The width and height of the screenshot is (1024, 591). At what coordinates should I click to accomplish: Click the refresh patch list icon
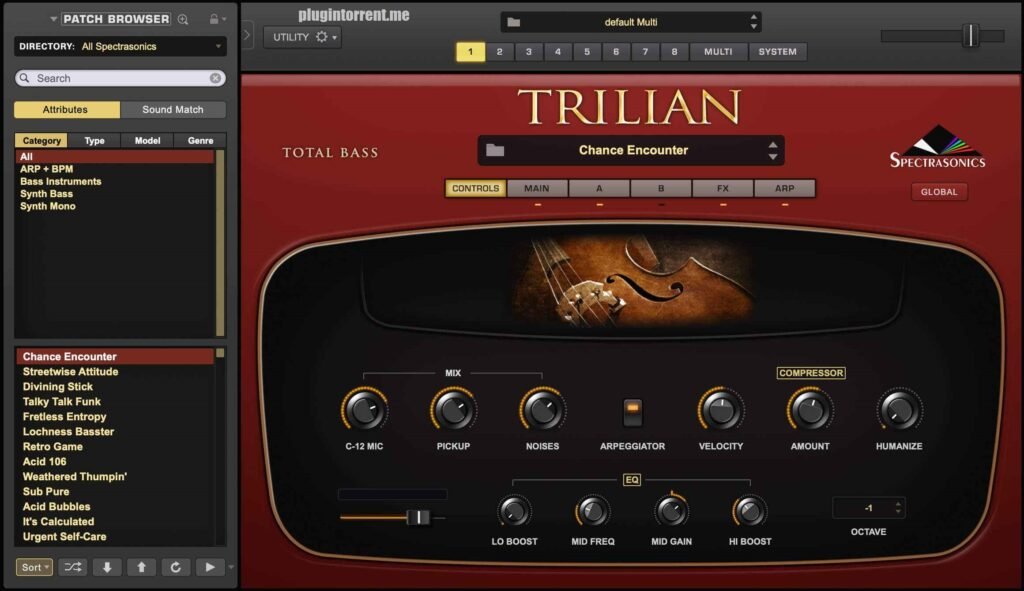click(x=176, y=567)
